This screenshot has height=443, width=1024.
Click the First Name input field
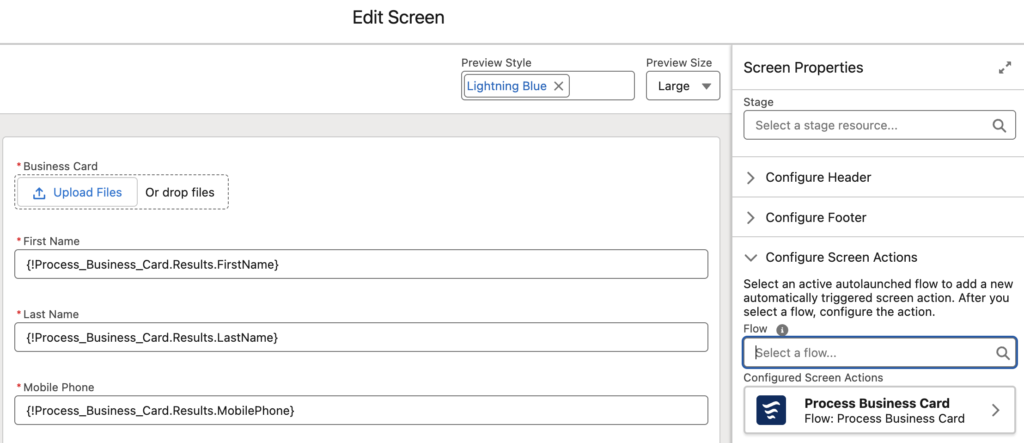click(361, 264)
